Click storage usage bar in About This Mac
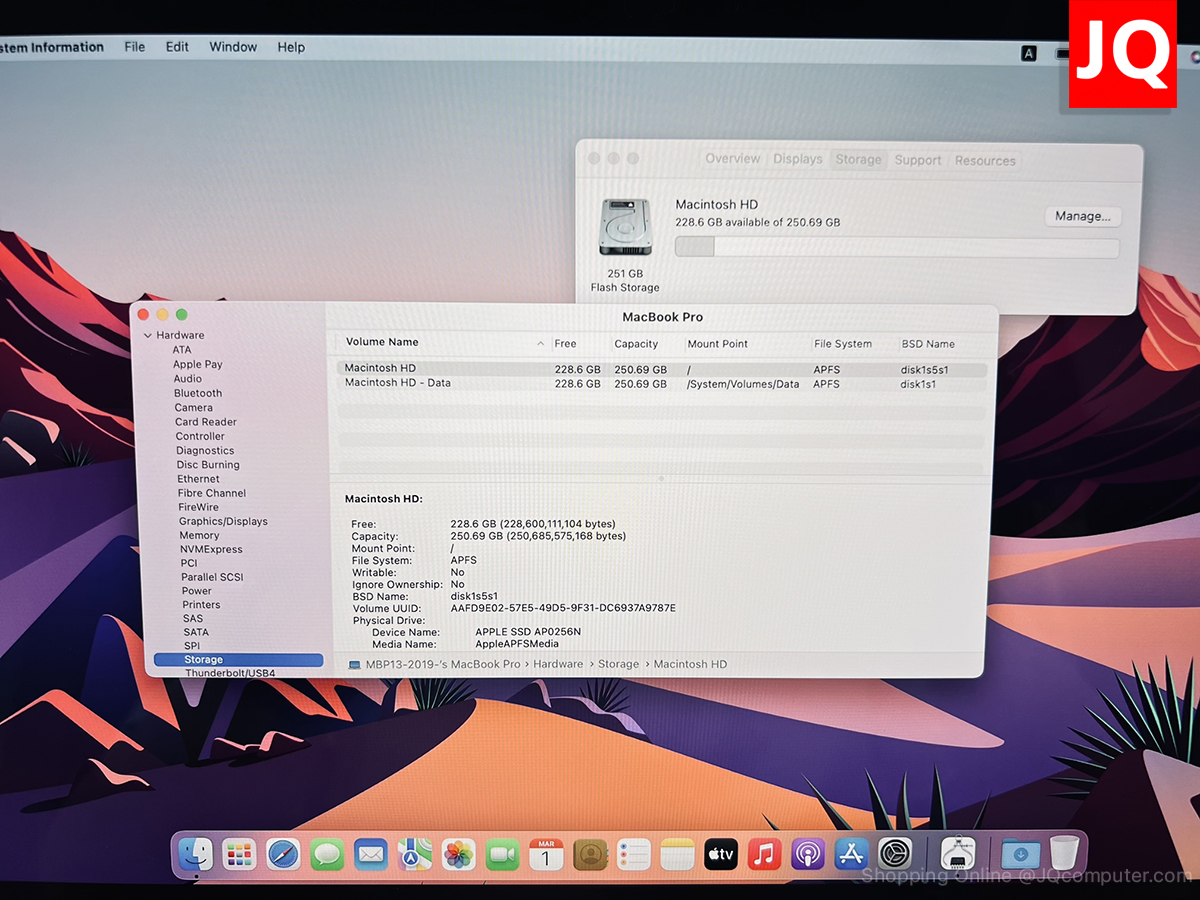 point(897,247)
